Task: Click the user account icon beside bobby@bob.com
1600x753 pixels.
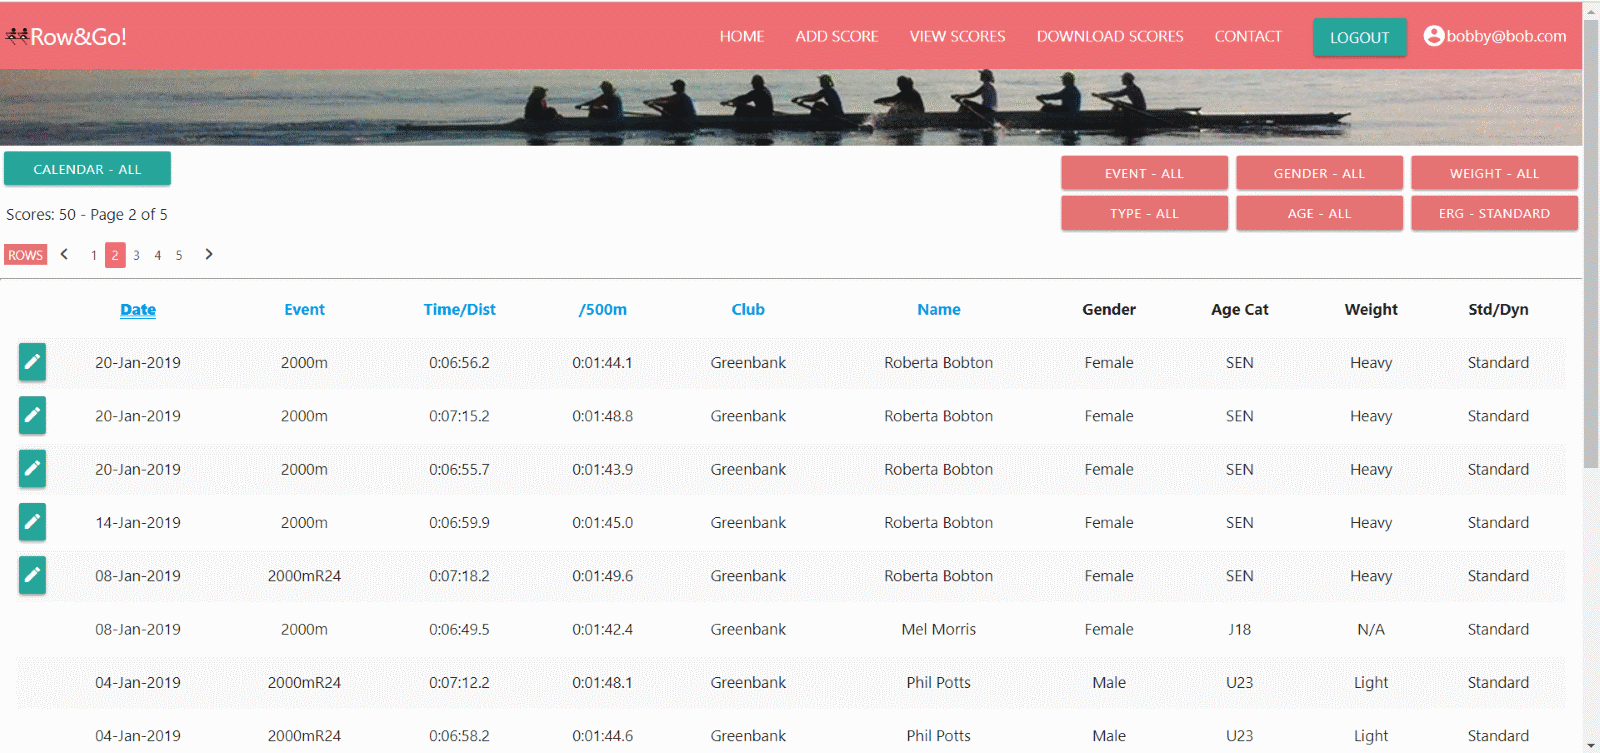Action: pyautogui.click(x=1433, y=36)
